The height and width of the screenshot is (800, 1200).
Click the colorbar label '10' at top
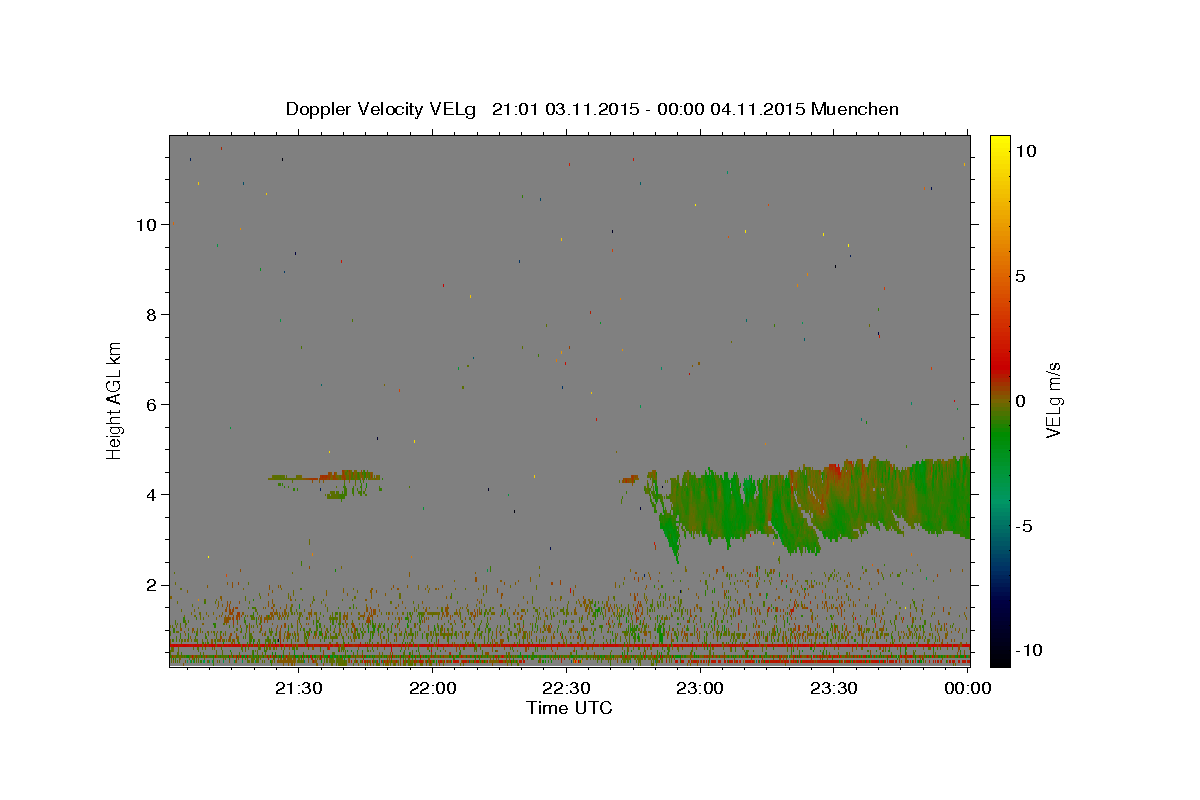coord(1025,150)
